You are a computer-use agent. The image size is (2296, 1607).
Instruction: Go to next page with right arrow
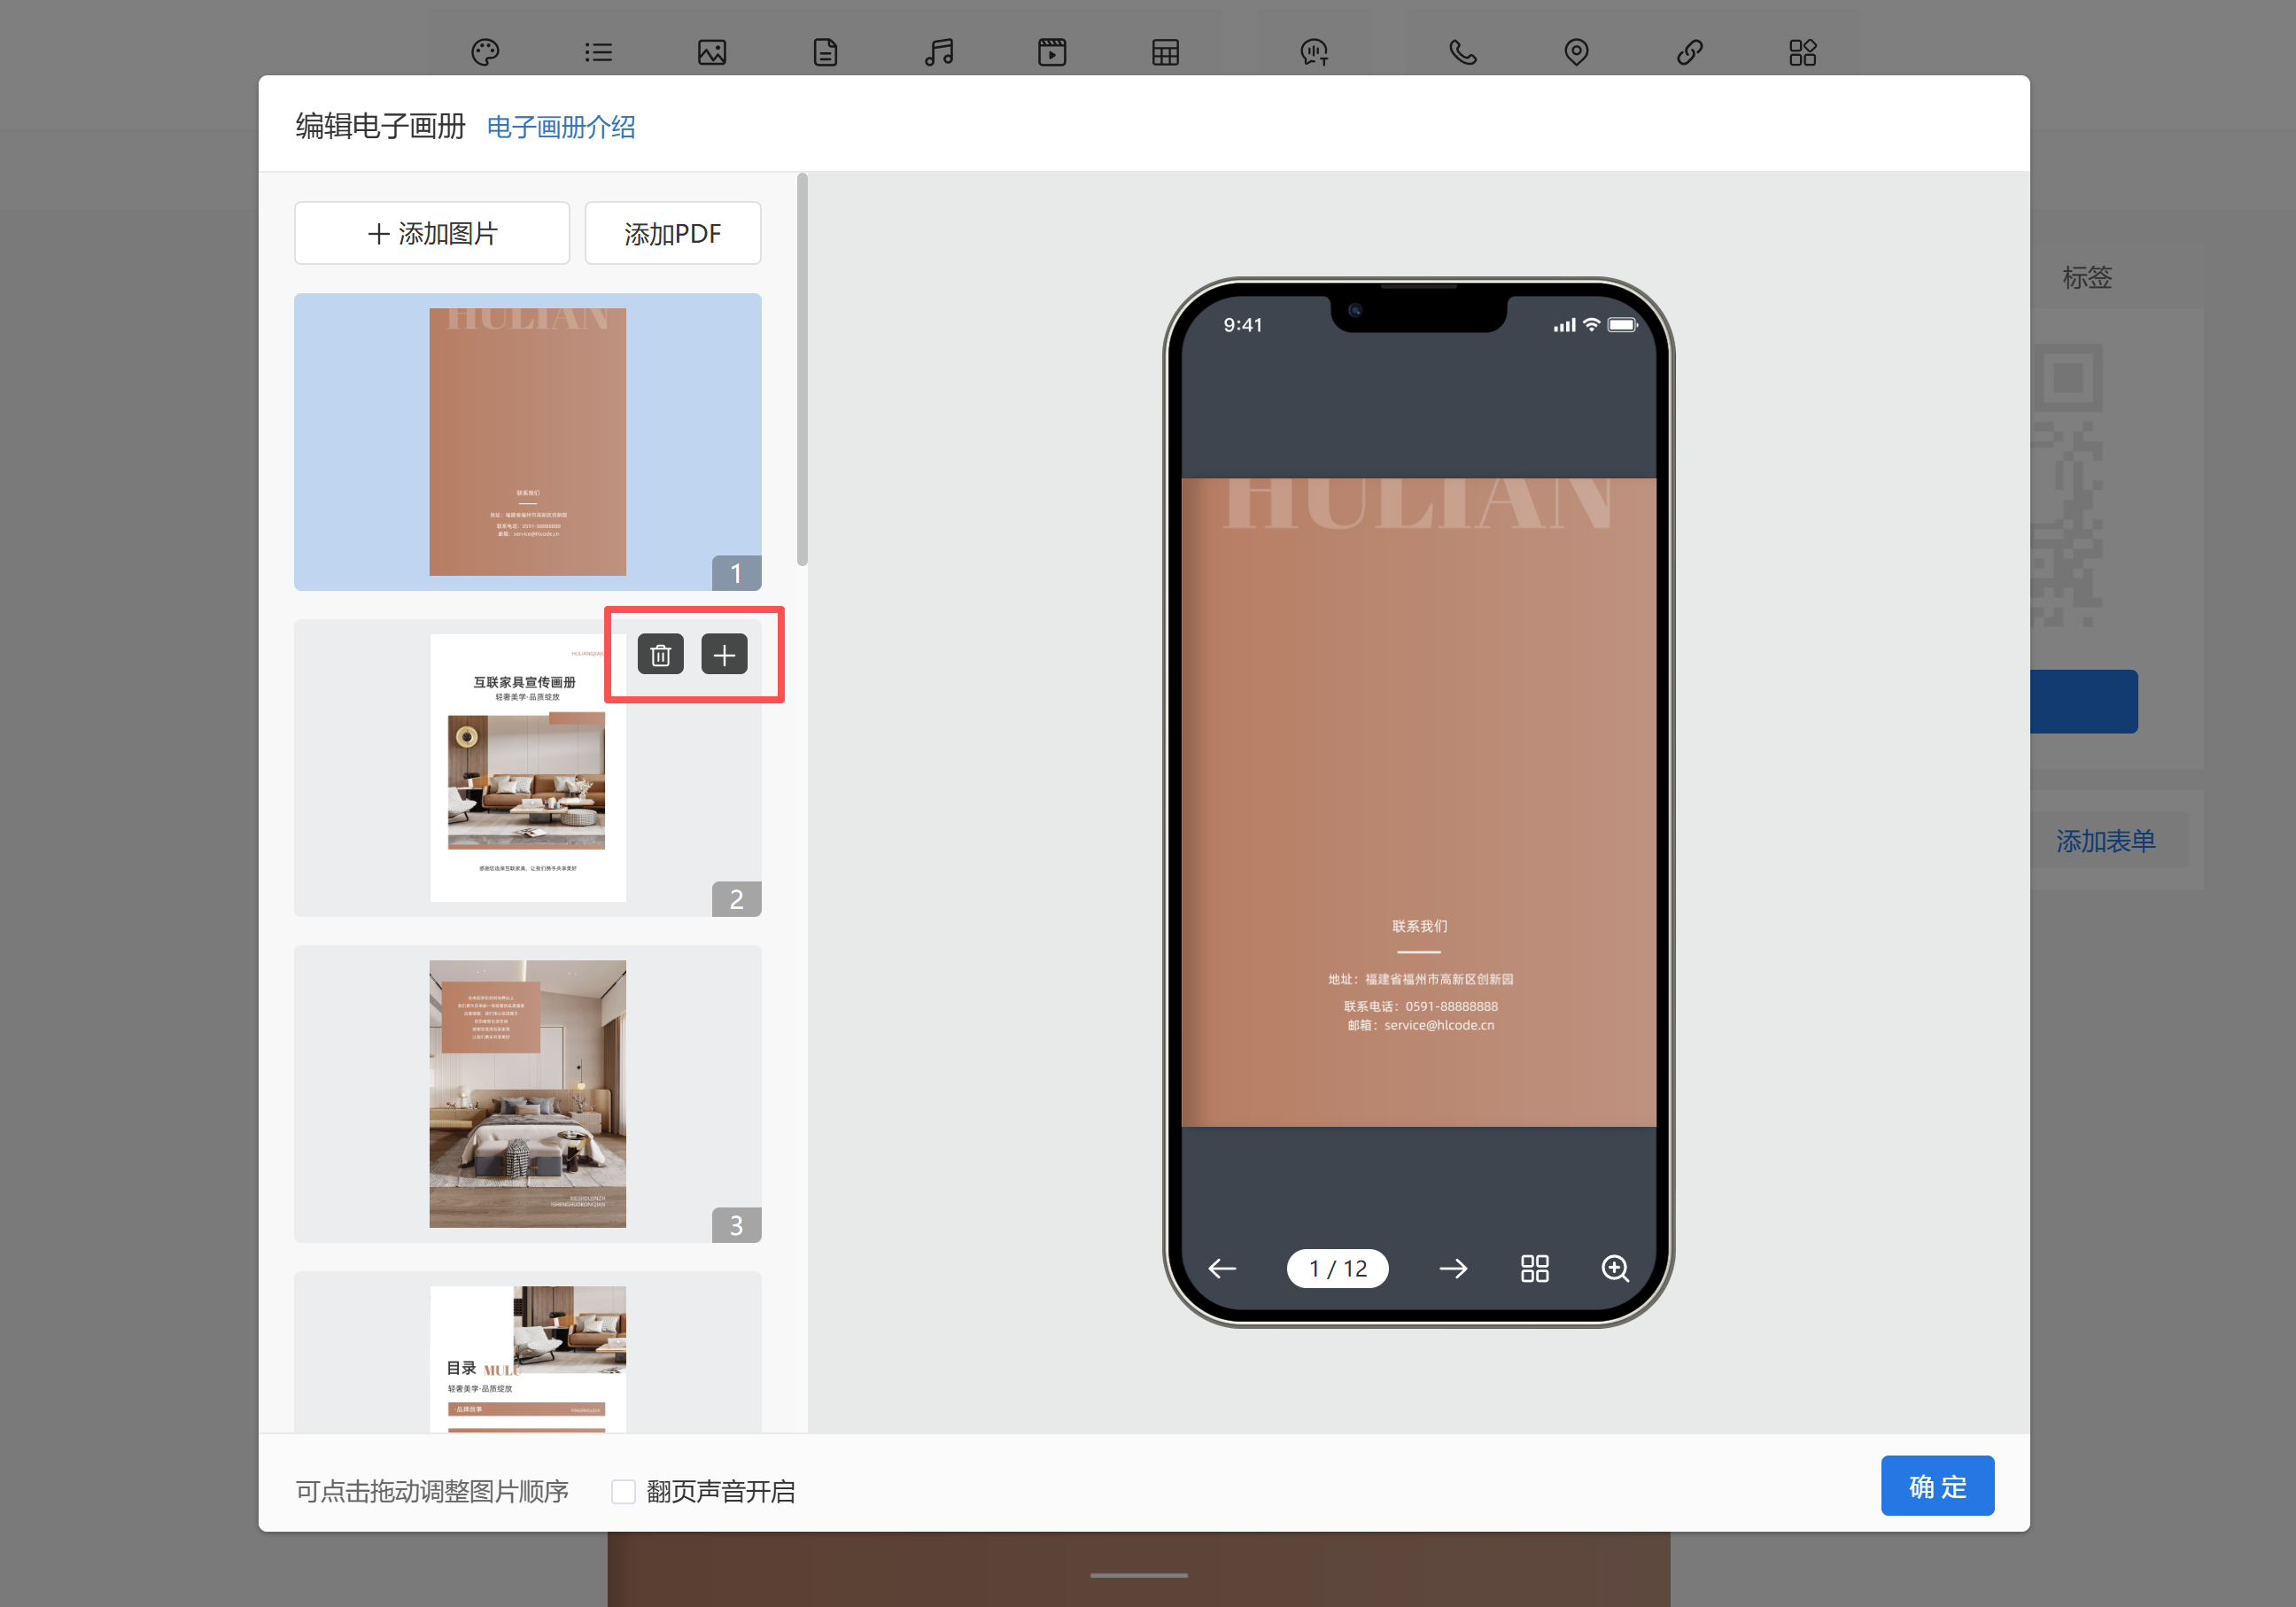pyautogui.click(x=1453, y=1269)
